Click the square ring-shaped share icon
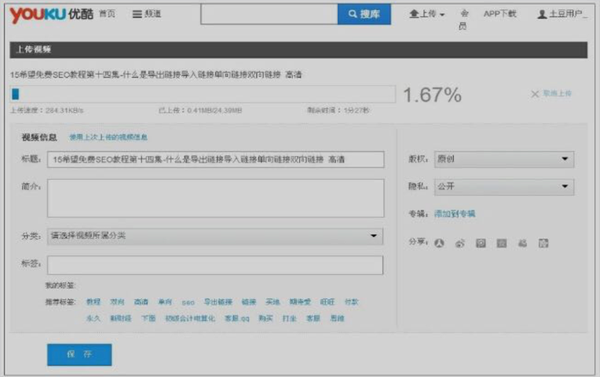 (481, 243)
